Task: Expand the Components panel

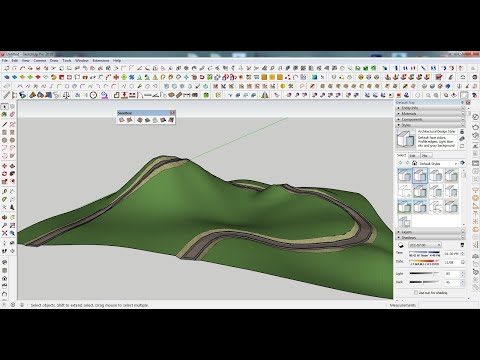Action: 430,119
